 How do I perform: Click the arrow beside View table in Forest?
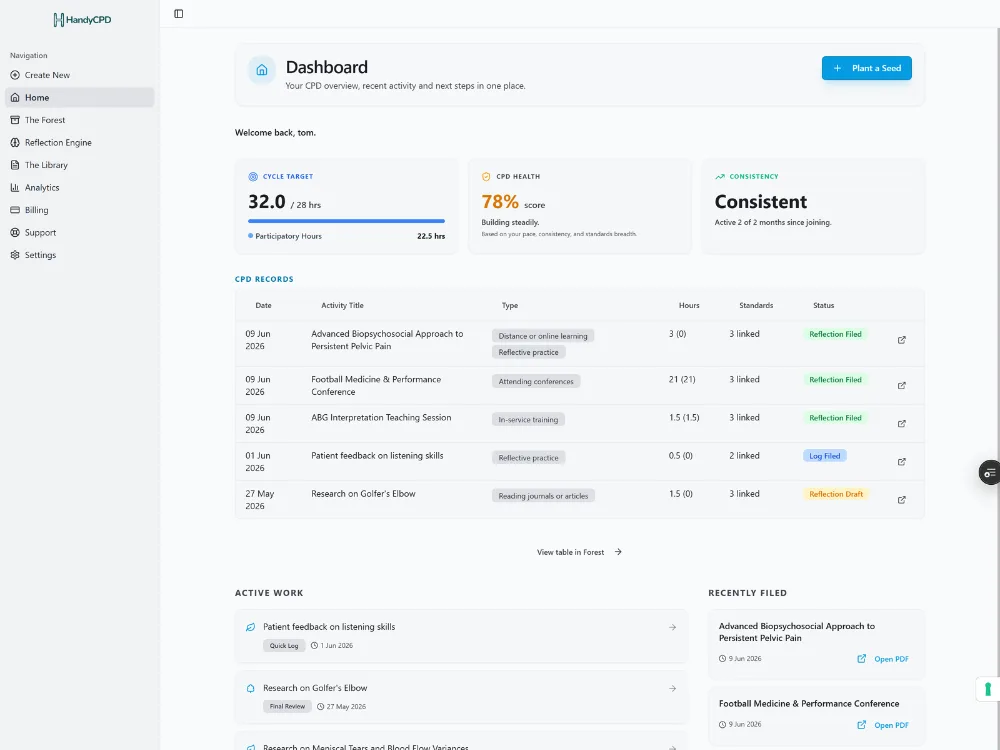(x=618, y=552)
